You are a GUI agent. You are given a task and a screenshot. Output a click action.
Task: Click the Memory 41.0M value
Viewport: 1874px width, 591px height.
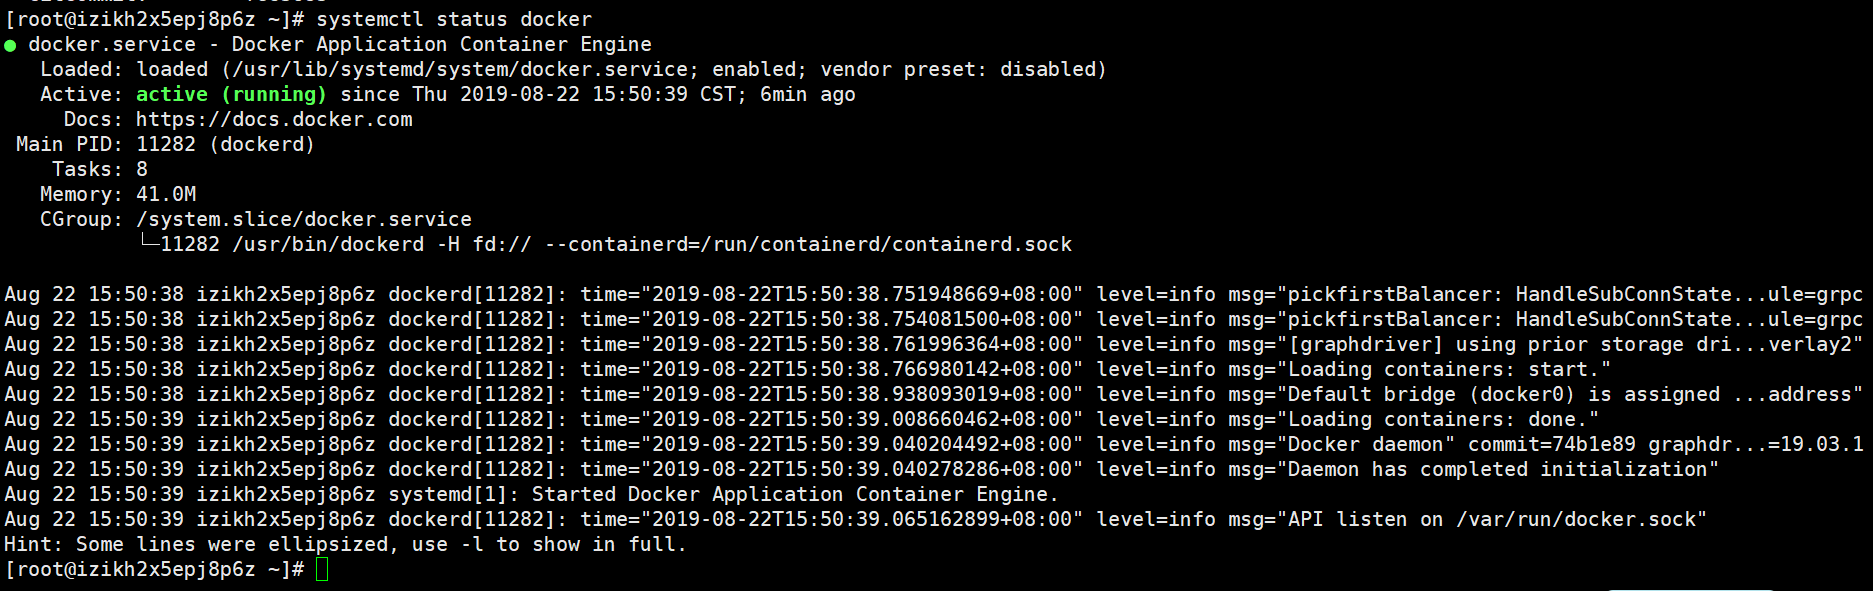click(166, 195)
